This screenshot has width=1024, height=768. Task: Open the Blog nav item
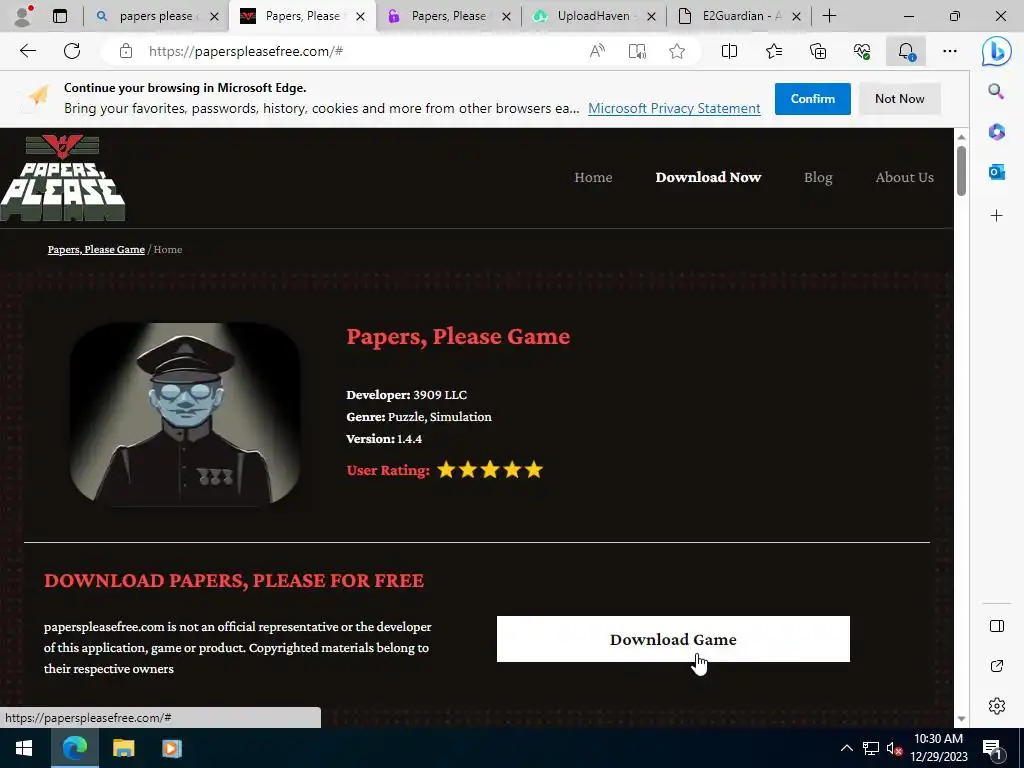point(818,177)
